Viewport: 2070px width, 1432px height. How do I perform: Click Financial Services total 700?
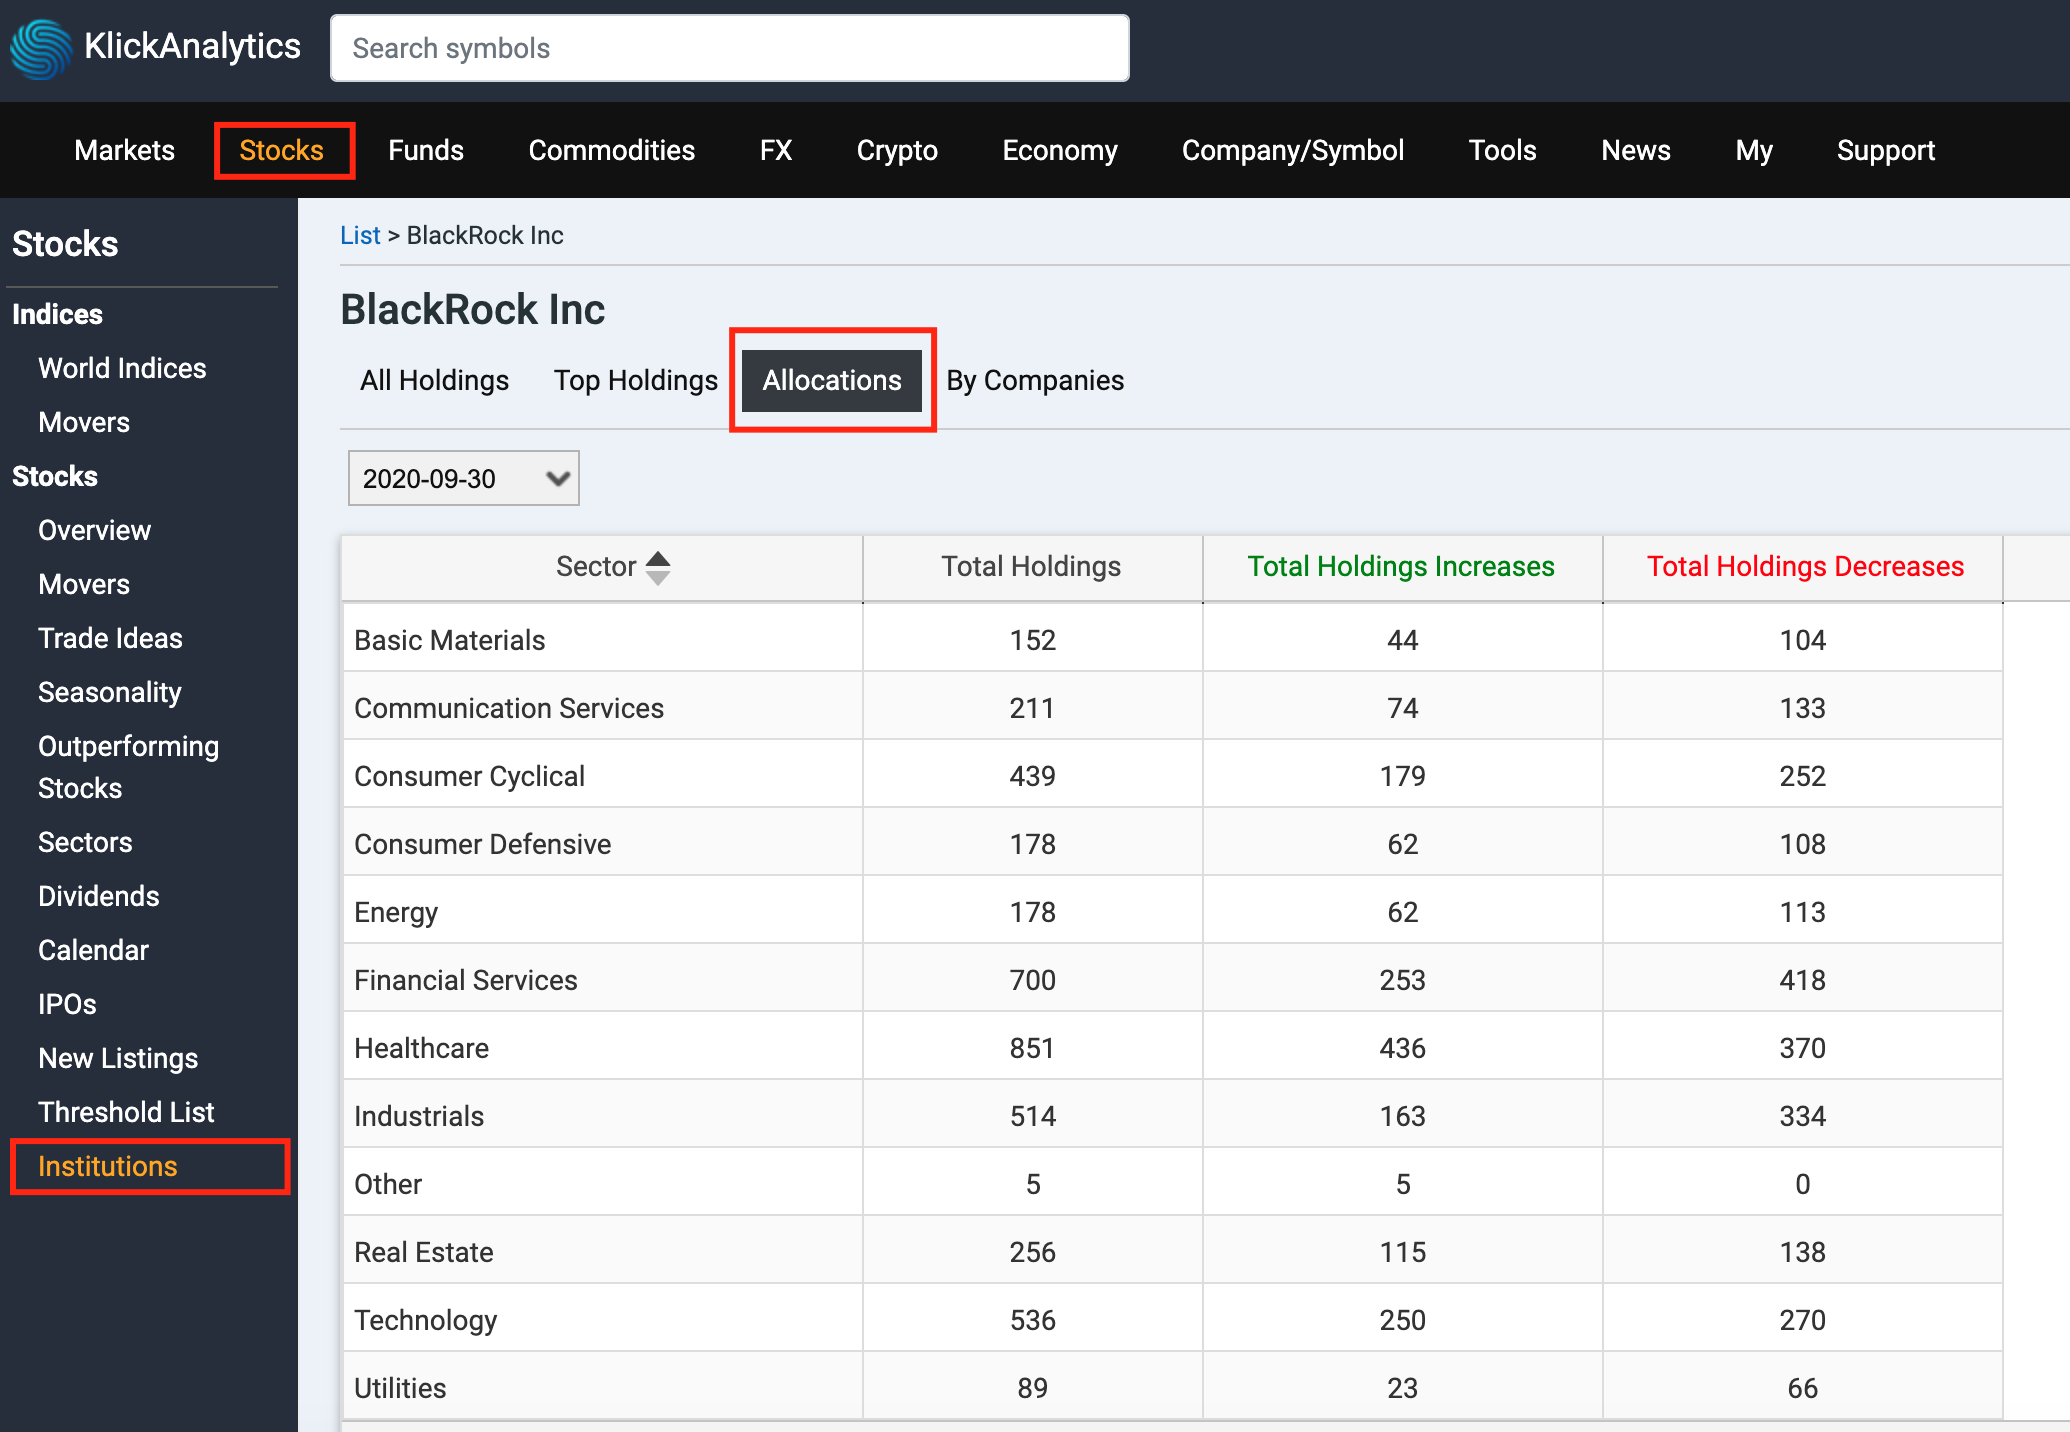[x=1032, y=980]
